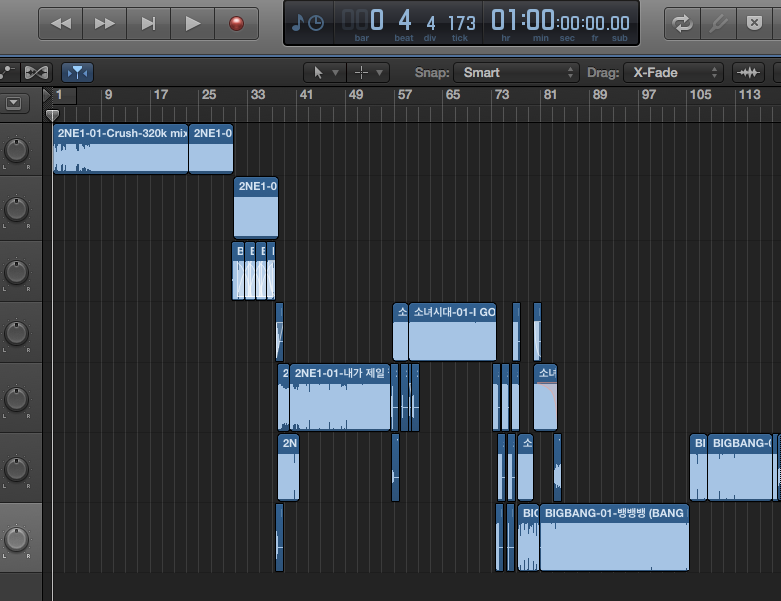
Task: Select the 2NE1-01-내가 제일 region
Action: (340, 397)
